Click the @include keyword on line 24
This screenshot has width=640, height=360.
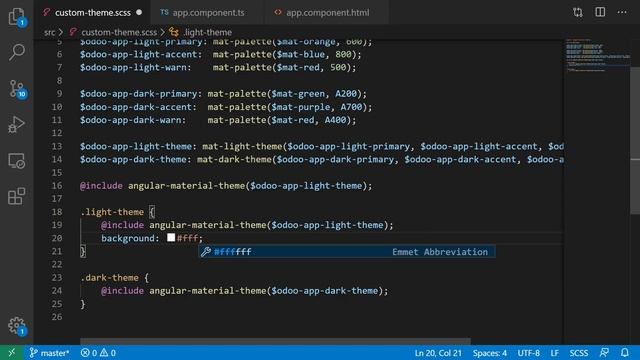coord(122,291)
